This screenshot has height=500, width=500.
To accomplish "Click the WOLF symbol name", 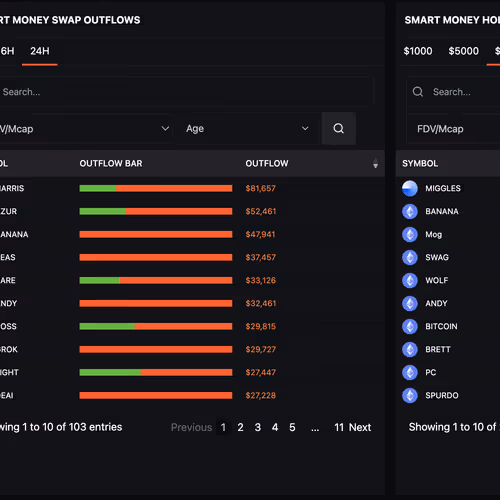I will (437, 280).
